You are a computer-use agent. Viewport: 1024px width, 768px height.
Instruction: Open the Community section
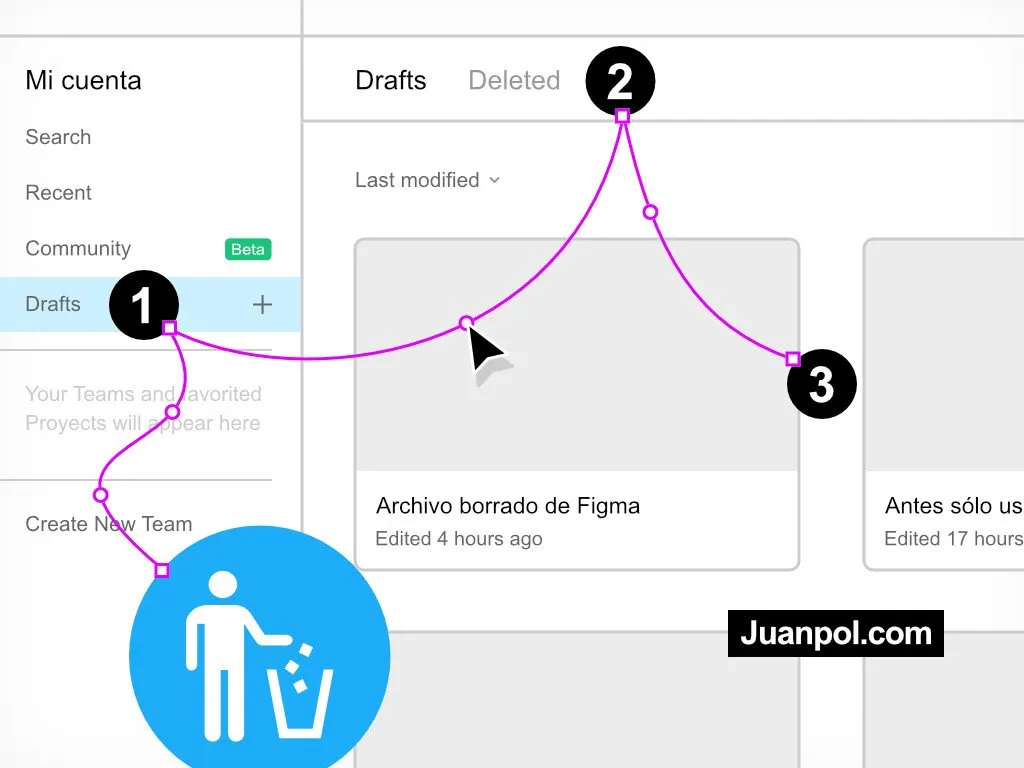[78, 248]
